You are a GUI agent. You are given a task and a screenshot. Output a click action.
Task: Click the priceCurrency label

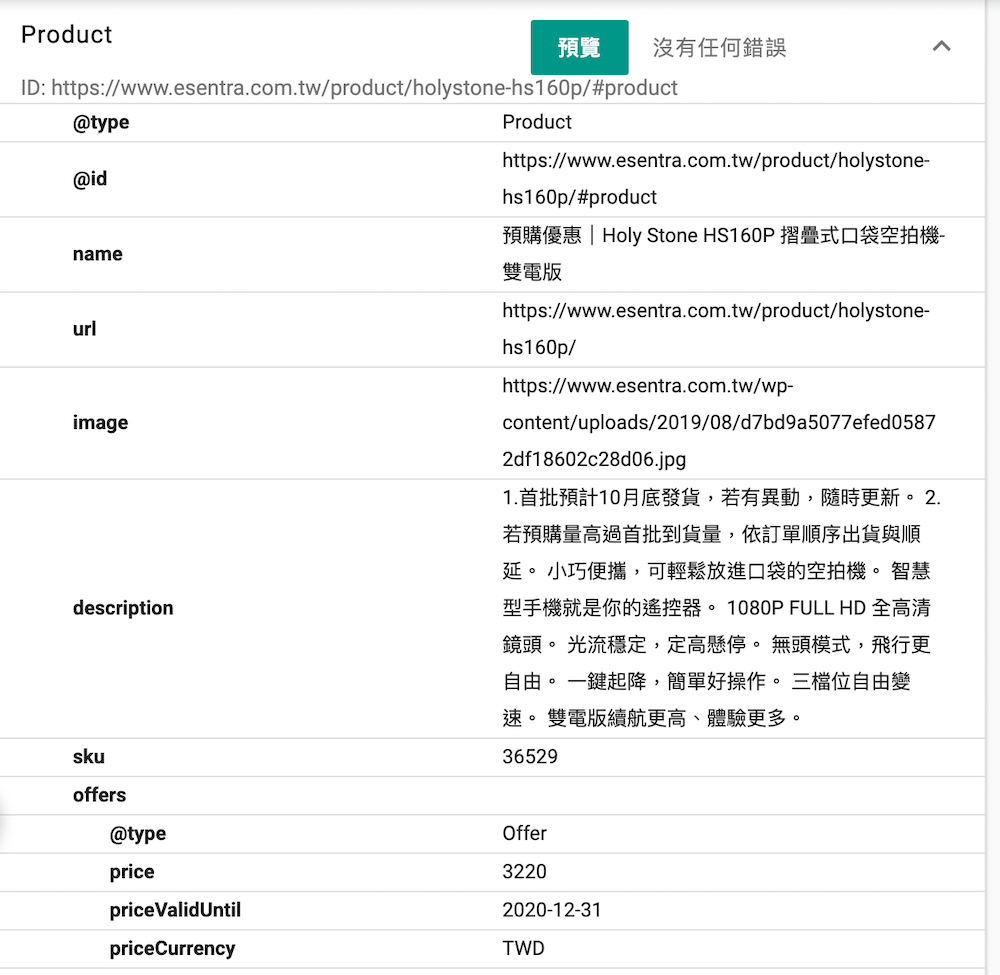pyautogui.click(x=172, y=949)
